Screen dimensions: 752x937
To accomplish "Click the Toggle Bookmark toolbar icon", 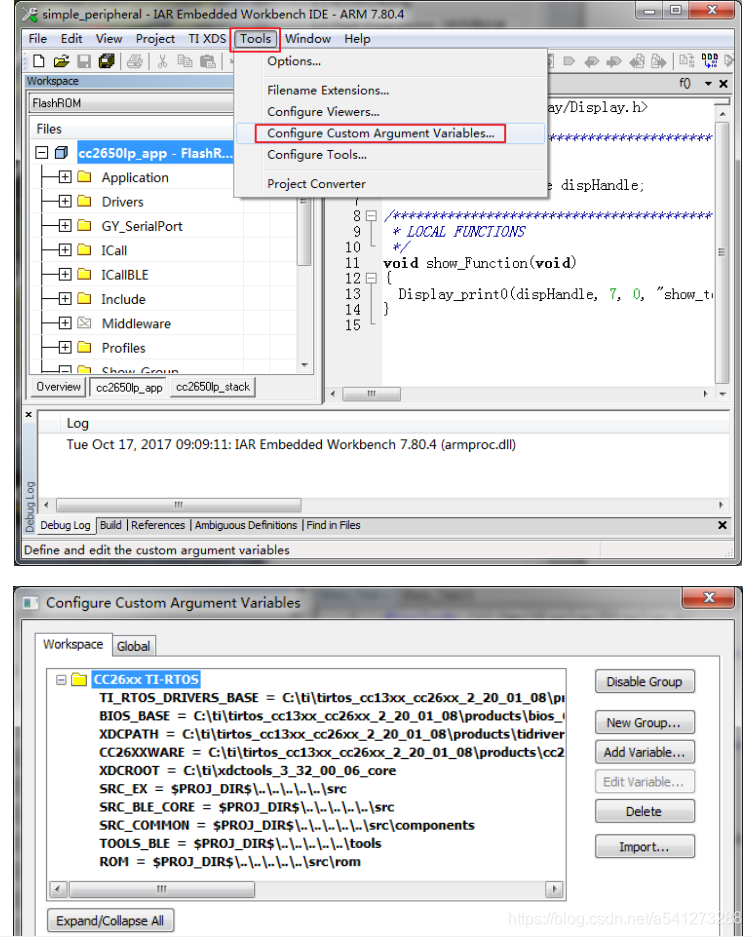I will click(568, 61).
